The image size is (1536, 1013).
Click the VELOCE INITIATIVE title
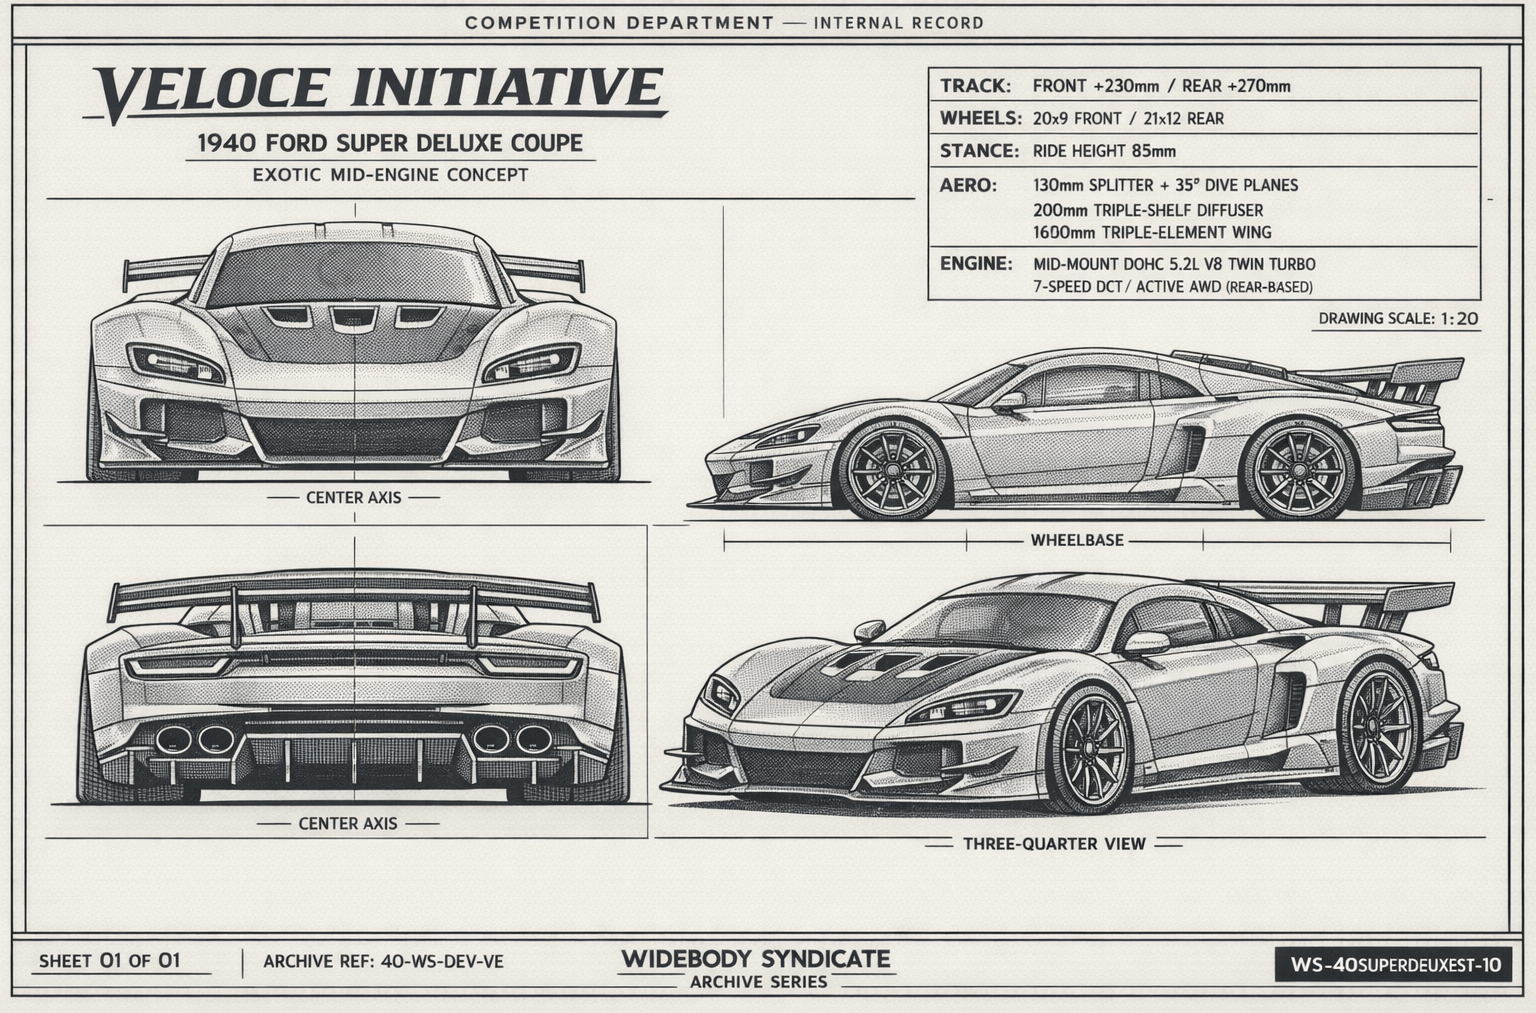point(378,92)
